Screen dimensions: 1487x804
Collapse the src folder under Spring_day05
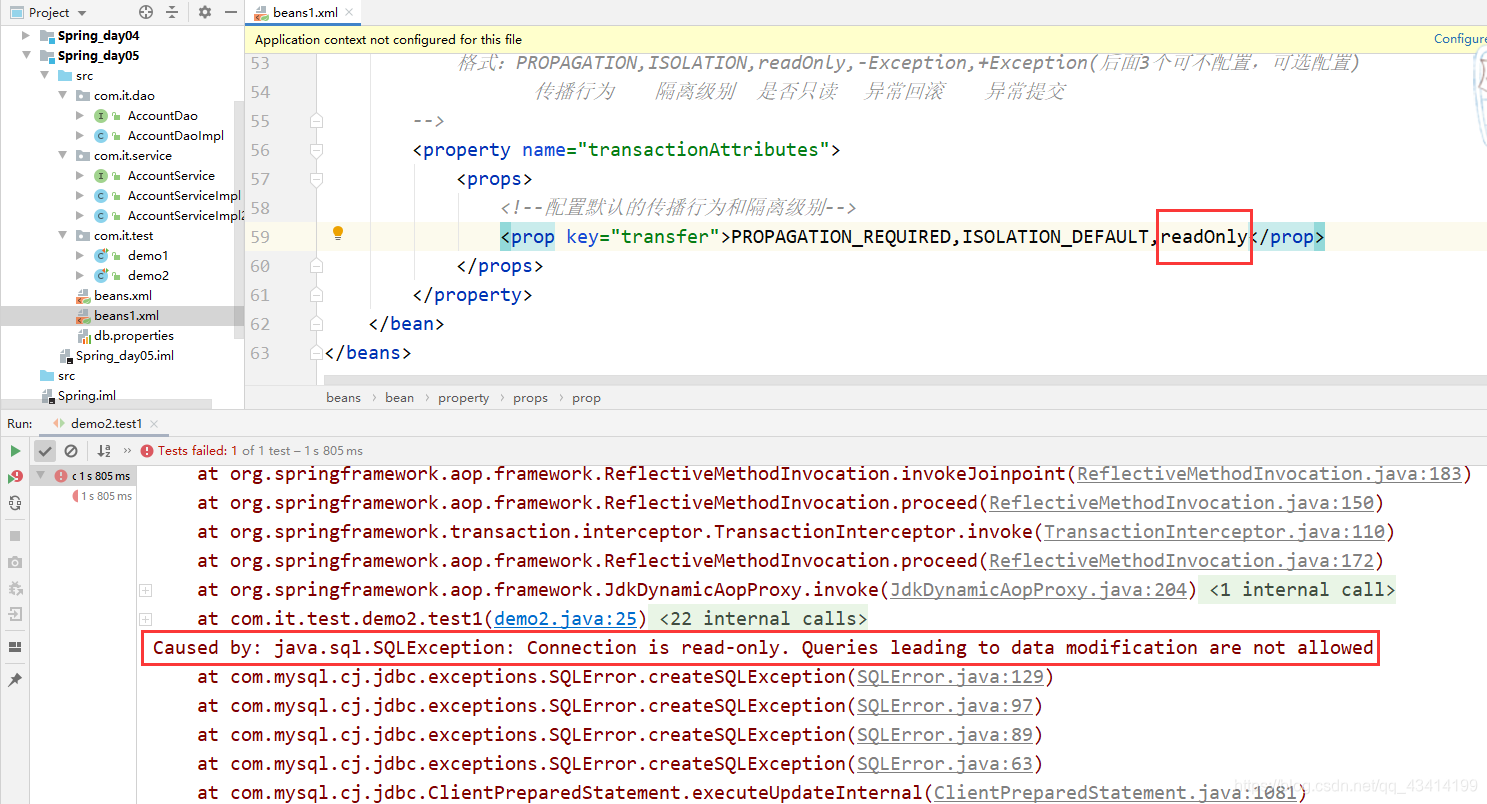(x=44, y=75)
